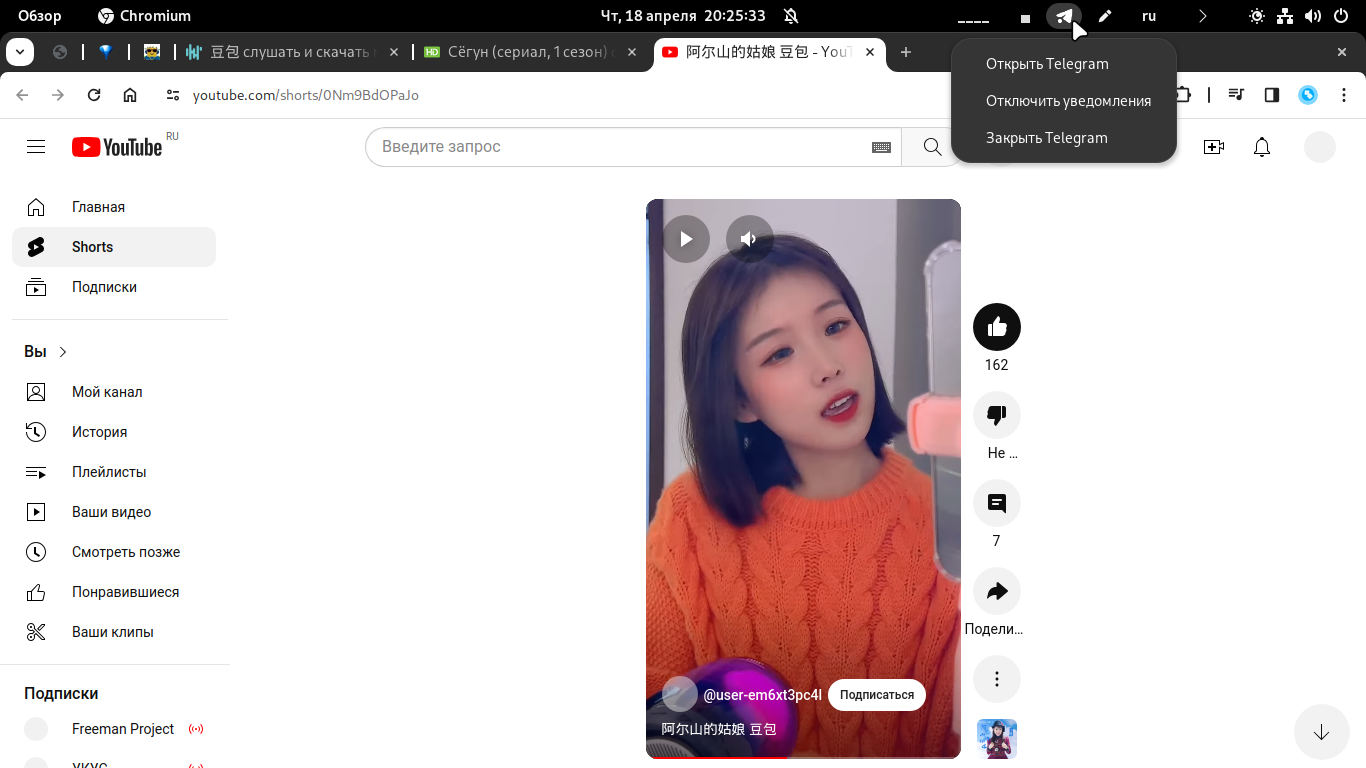
Task: Switch to the sunglasses-emoji pinned tab
Action: tap(151, 52)
